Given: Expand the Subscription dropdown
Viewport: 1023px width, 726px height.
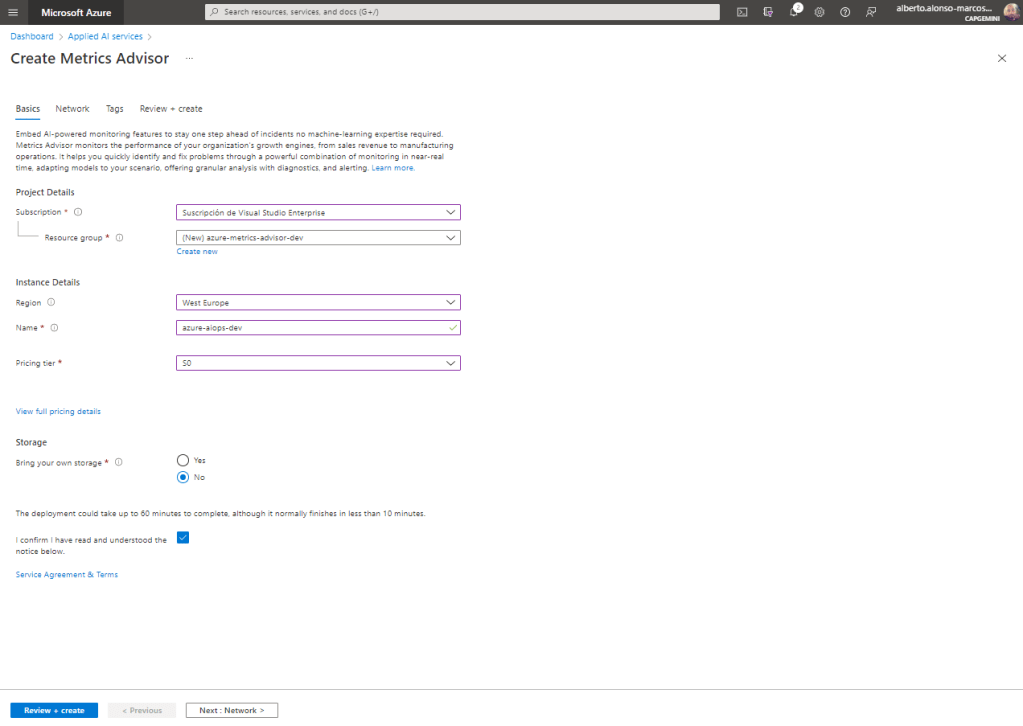Looking at the screenshot, I should [x=318, y=212].
